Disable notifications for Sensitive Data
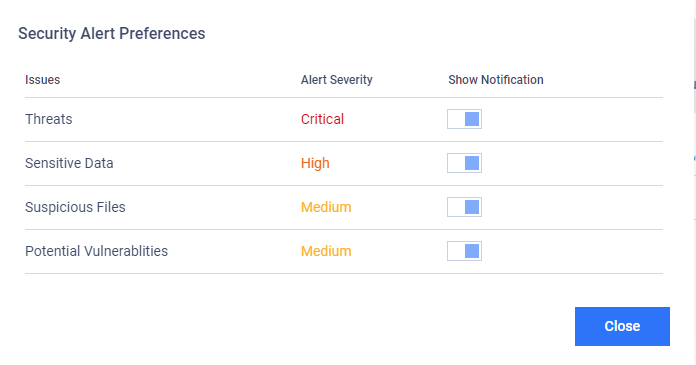Image resolution: width=696 pixels, height=365 pixels. point(464,163)
